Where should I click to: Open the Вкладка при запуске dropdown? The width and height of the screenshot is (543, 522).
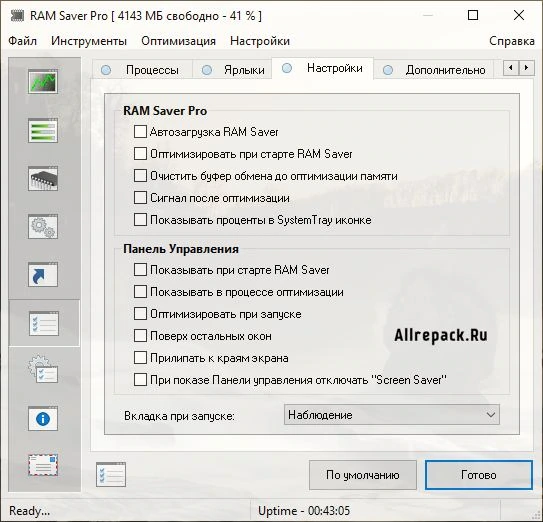(x=392, y=415)
